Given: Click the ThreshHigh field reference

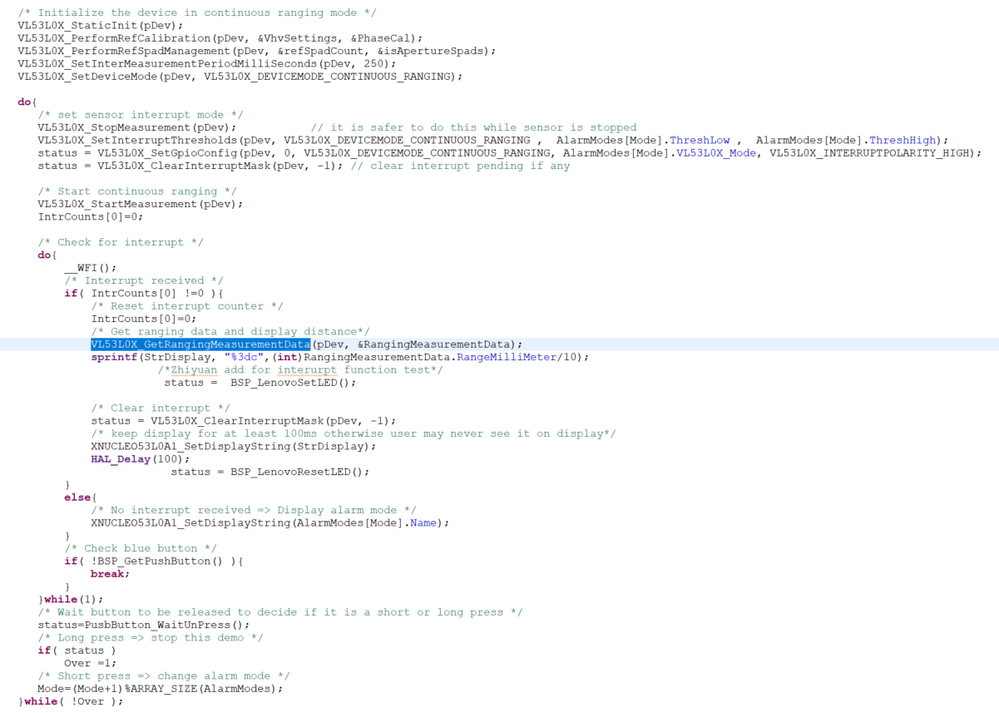Looking at the screenshot, I should coord(903,140).
